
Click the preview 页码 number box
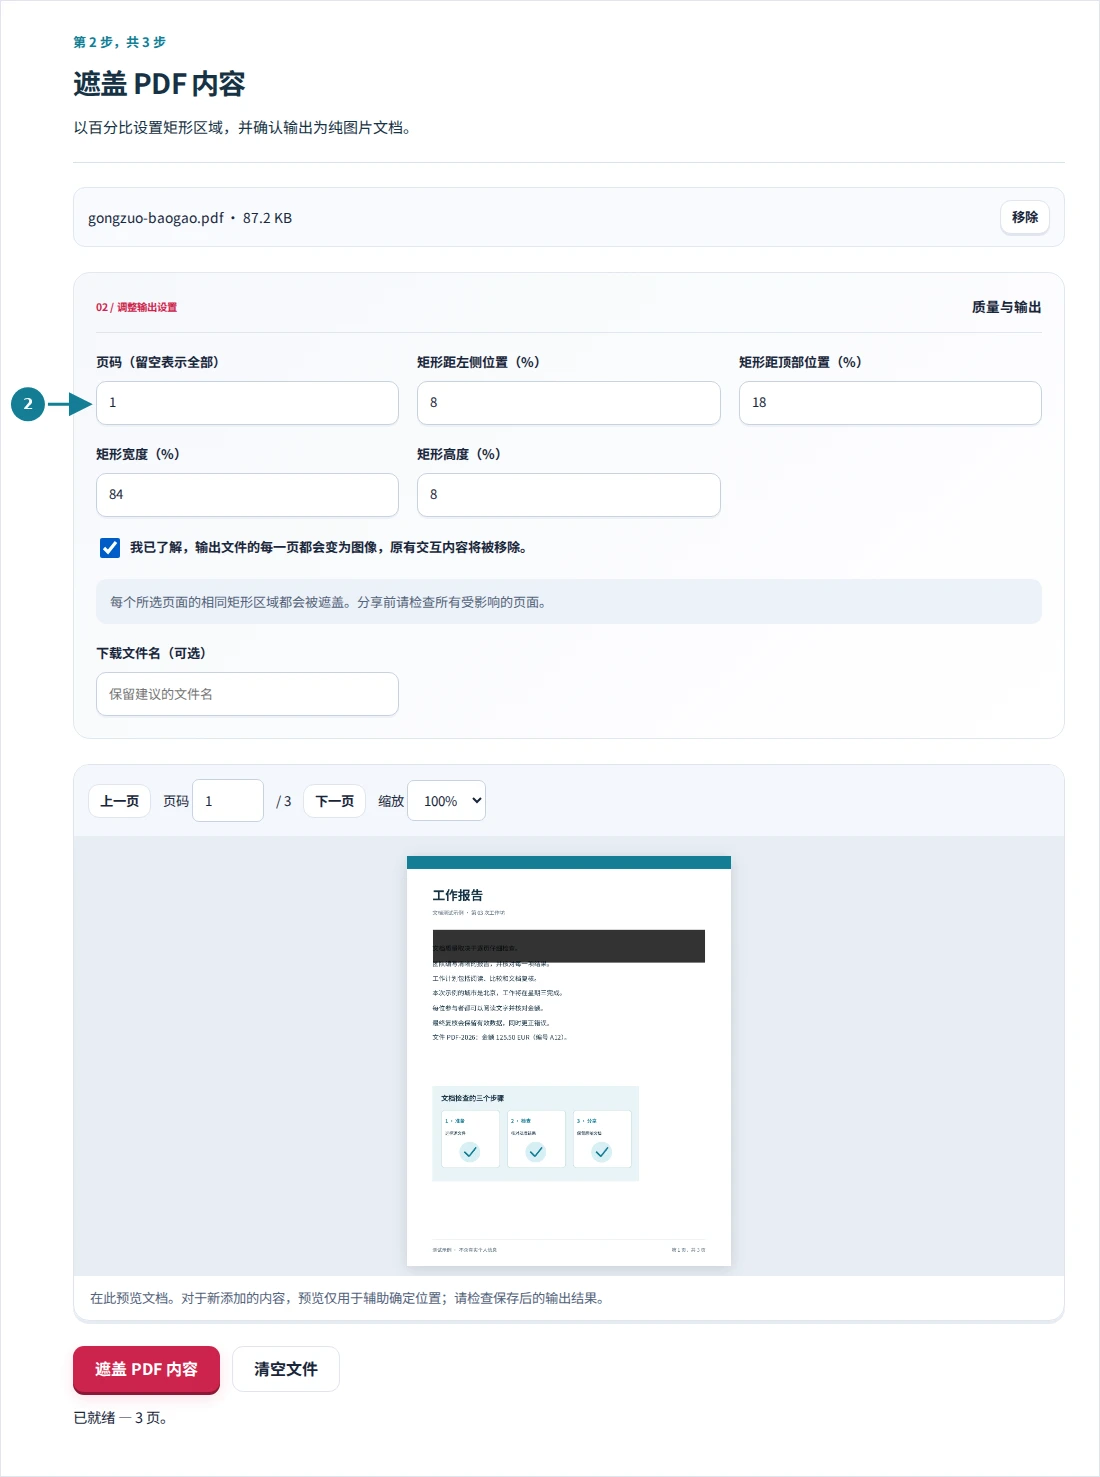pyautogui.click(x=228, y=801)
